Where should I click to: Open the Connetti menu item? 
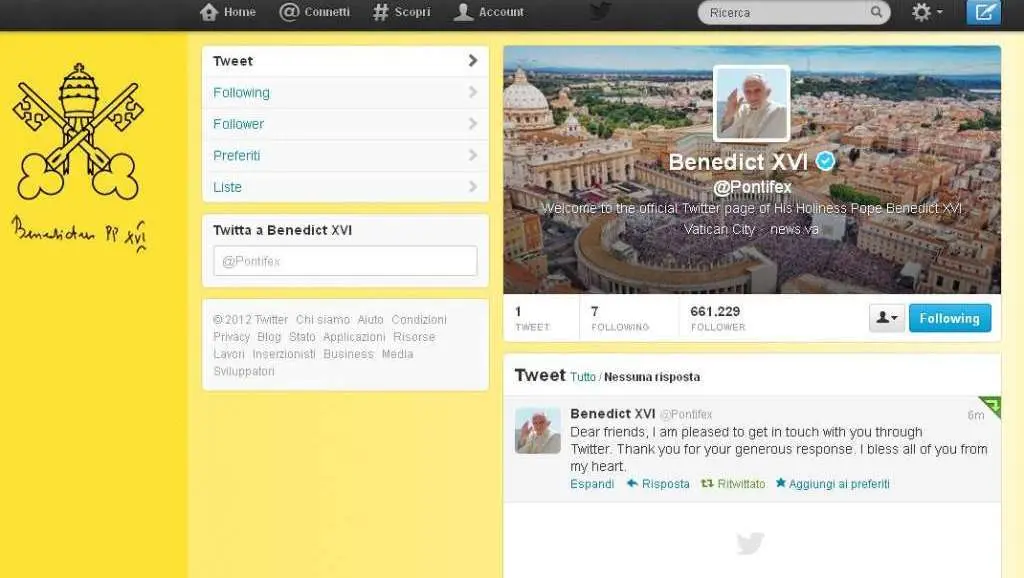[x=315, y=12]
